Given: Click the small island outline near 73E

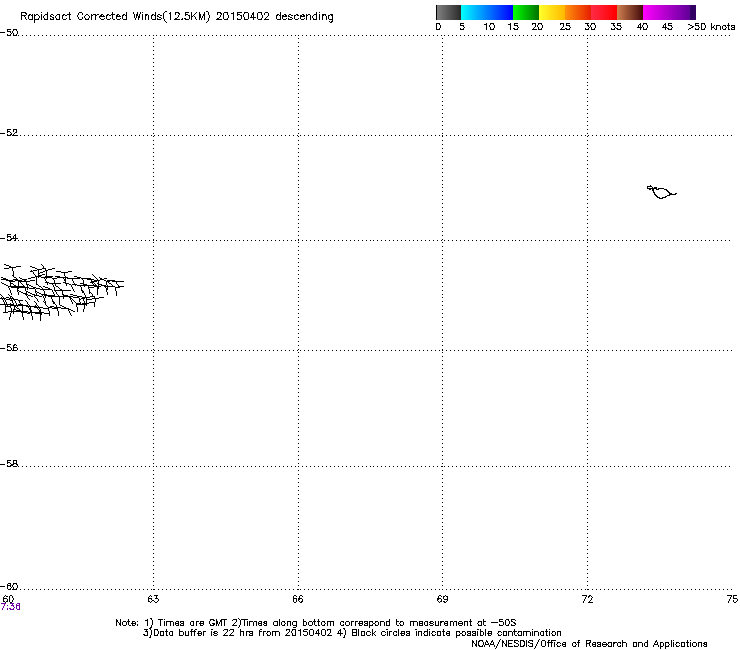Looking at the screenshot, I should tap(661, 192).
